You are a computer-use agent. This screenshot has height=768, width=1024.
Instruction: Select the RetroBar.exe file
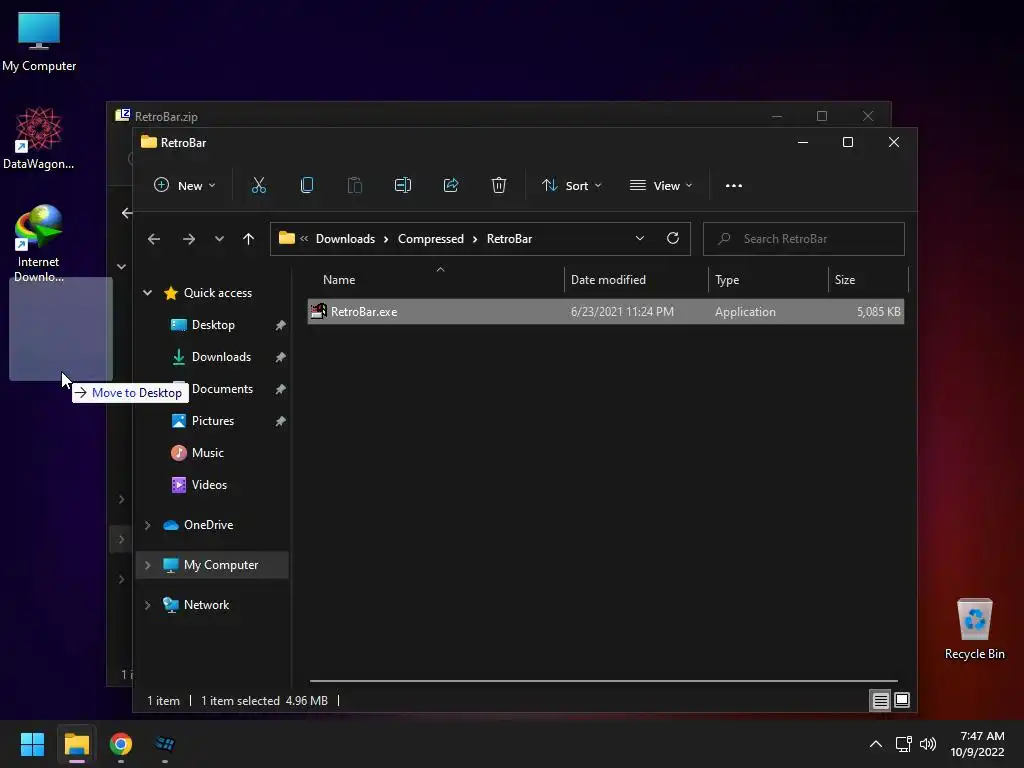pyautogui.click(x=605, y=312)
